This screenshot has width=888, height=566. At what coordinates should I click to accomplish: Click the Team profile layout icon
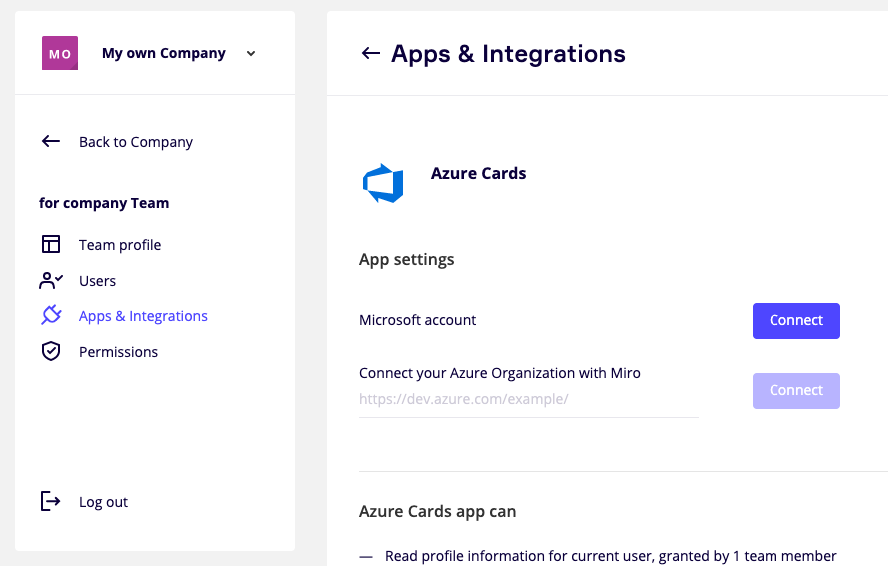(51, 245)
